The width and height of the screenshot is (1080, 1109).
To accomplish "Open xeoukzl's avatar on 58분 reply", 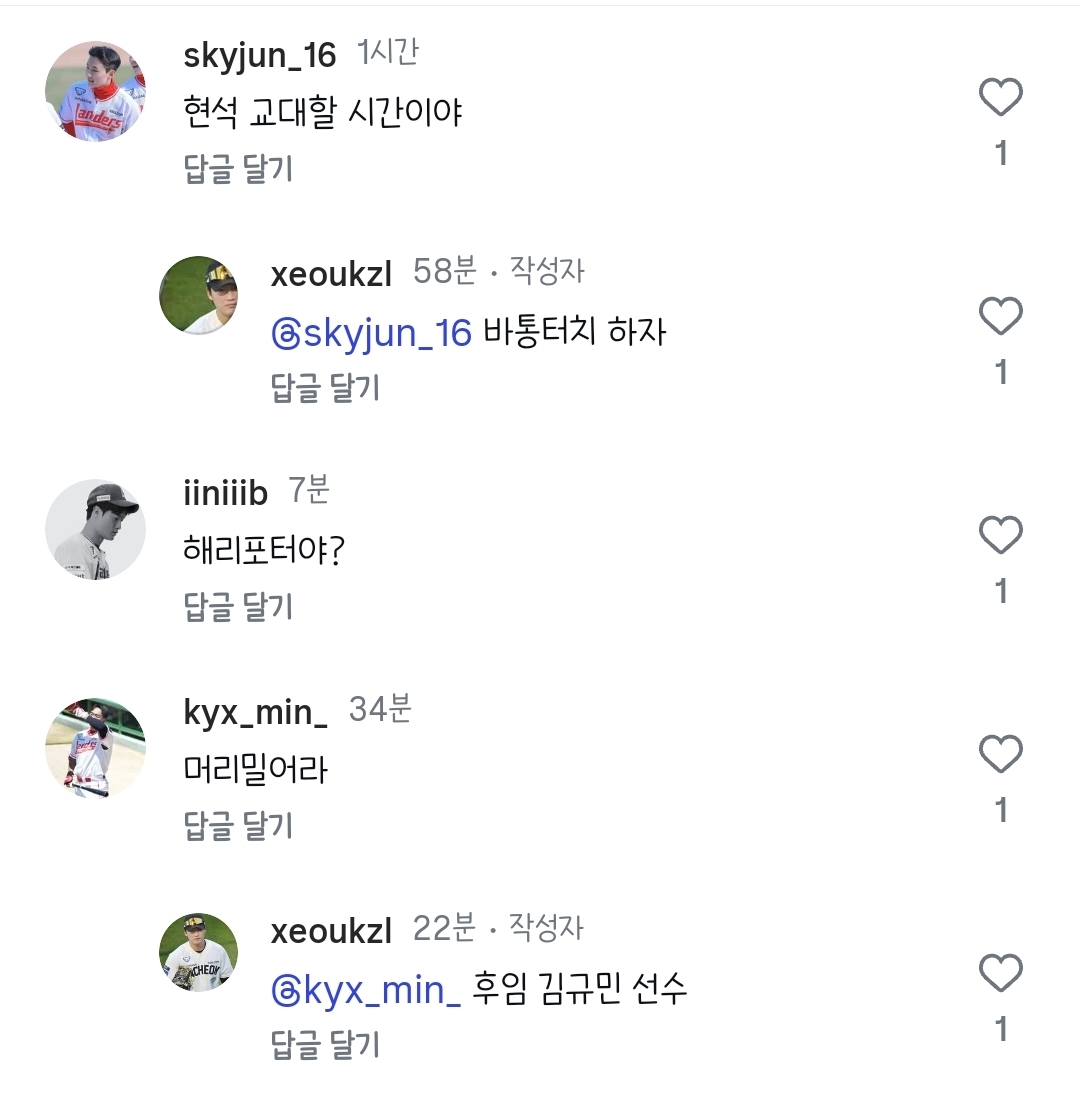I will pos(199,295).
